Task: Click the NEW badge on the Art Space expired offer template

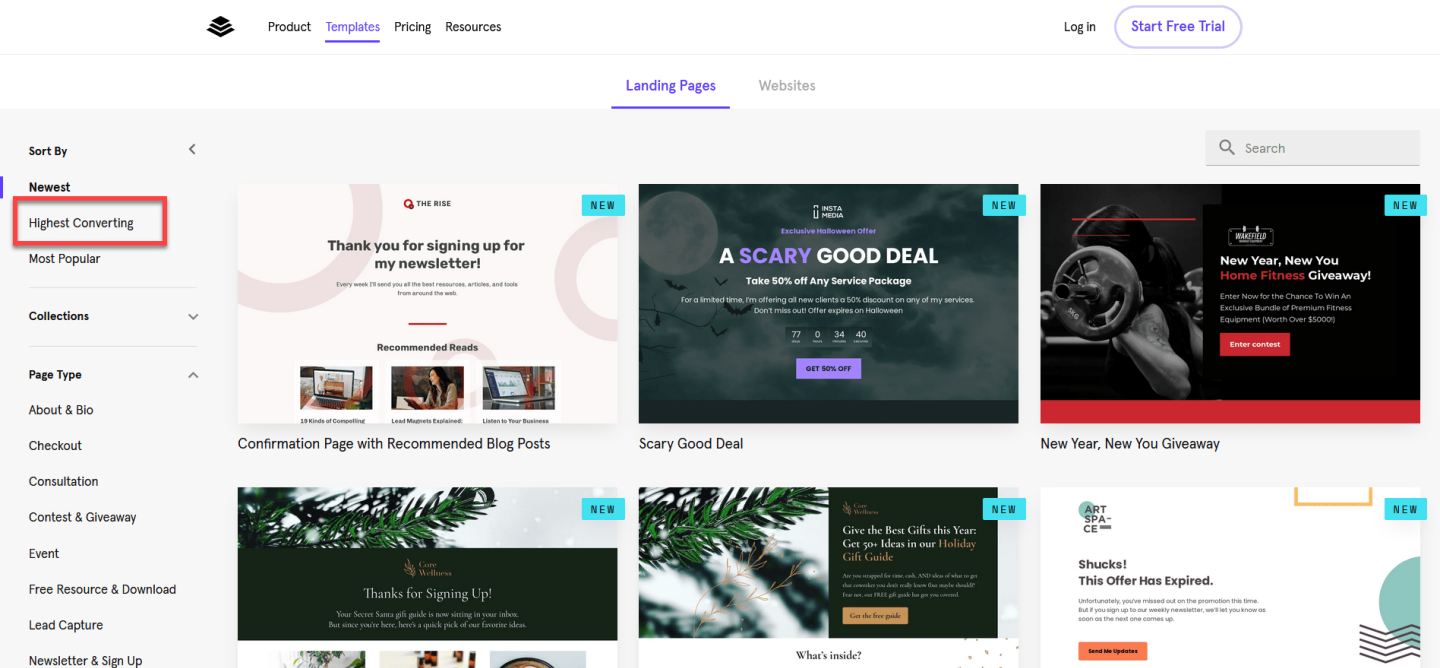Action: click(x=1405, y=509)
